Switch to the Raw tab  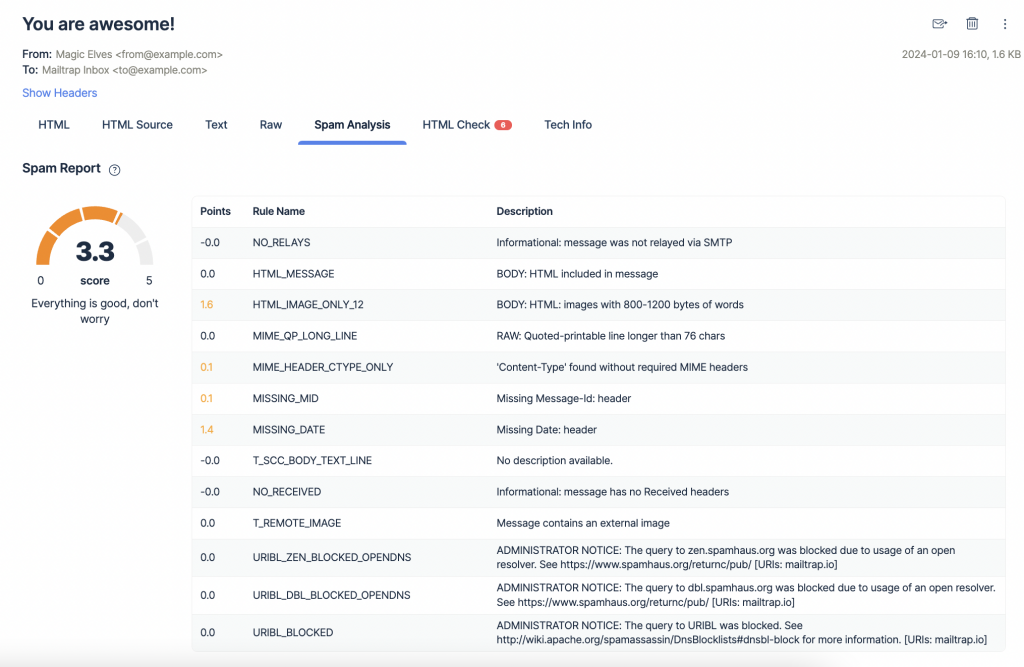coord(271,125)
